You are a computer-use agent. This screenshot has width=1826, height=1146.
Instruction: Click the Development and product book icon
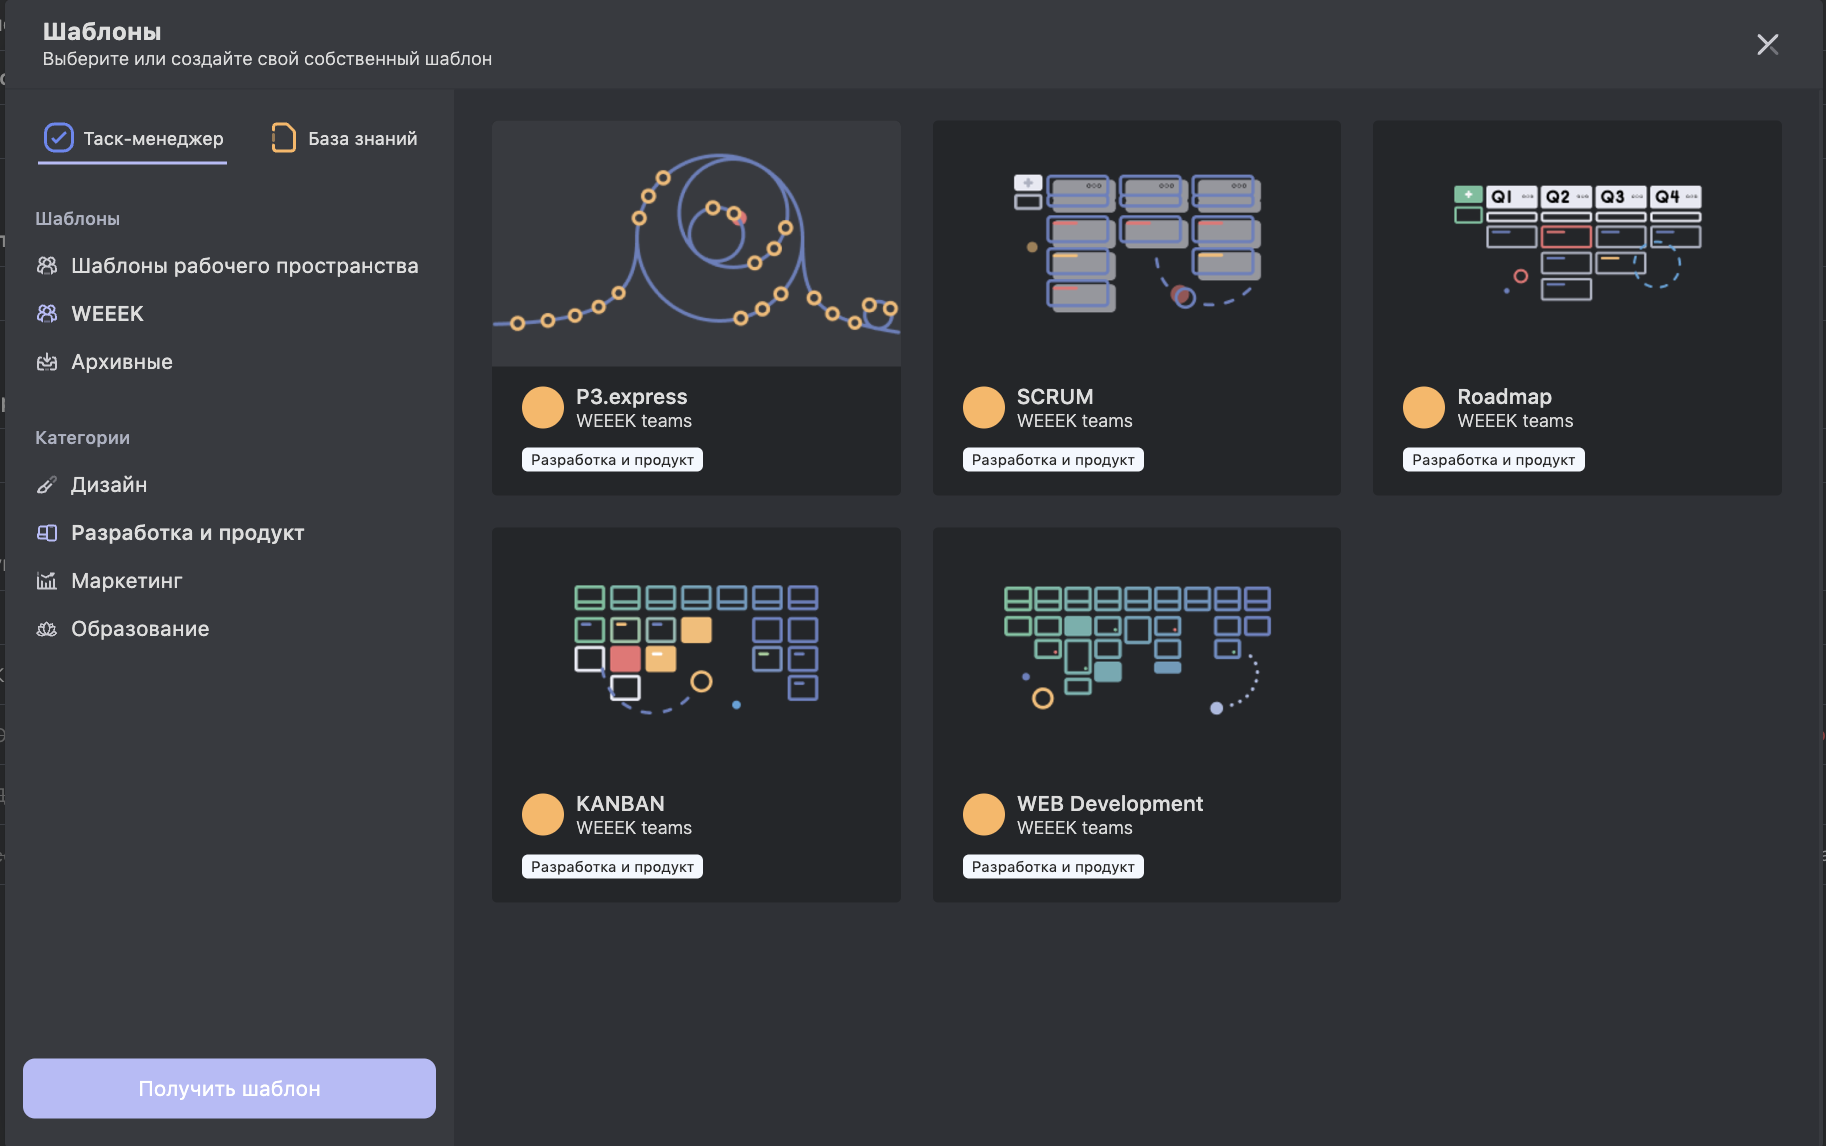pyautogui.click(x=47, y=533)
